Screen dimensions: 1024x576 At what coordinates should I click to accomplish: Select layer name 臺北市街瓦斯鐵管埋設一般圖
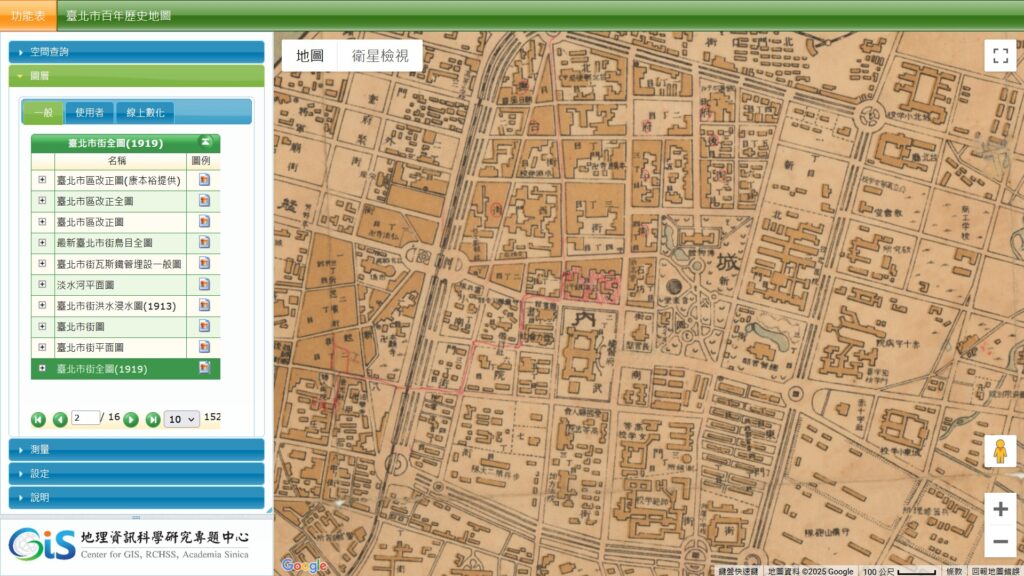coord(119,264)
